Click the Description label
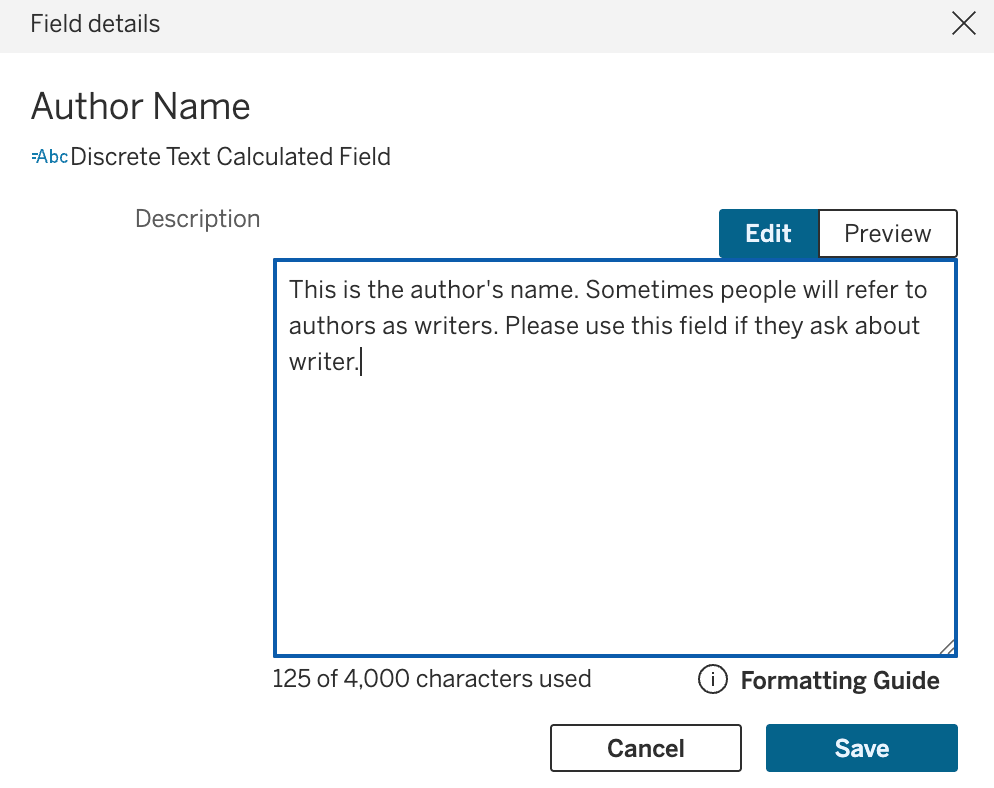Image resolution: width=994 pixels, height=788 pixels. (198, 219)
